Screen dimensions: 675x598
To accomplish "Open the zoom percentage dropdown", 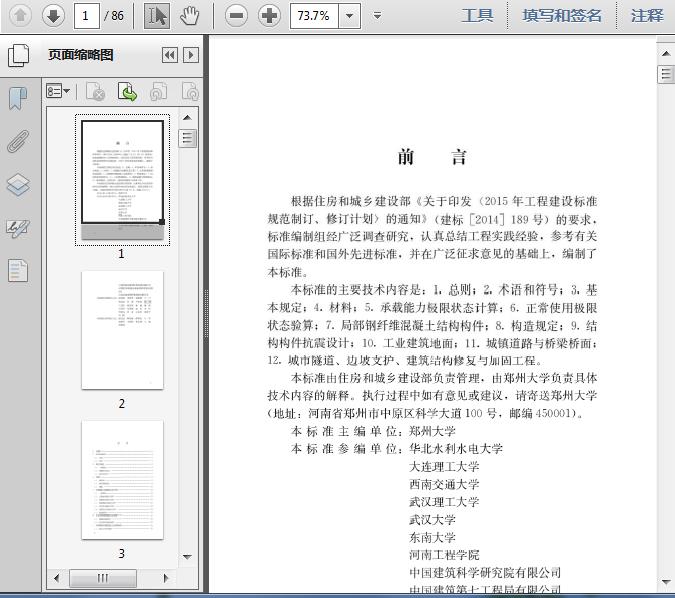I will 349,15.
